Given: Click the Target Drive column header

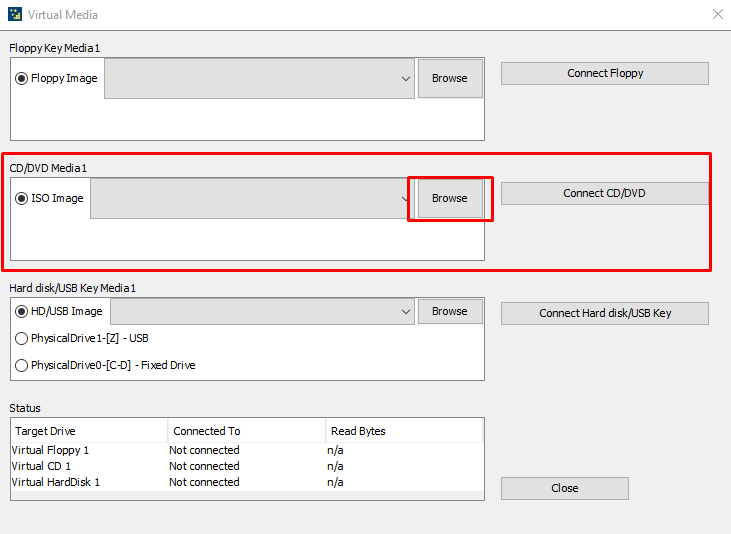Looking at the screenshot, I should (88, 431).
